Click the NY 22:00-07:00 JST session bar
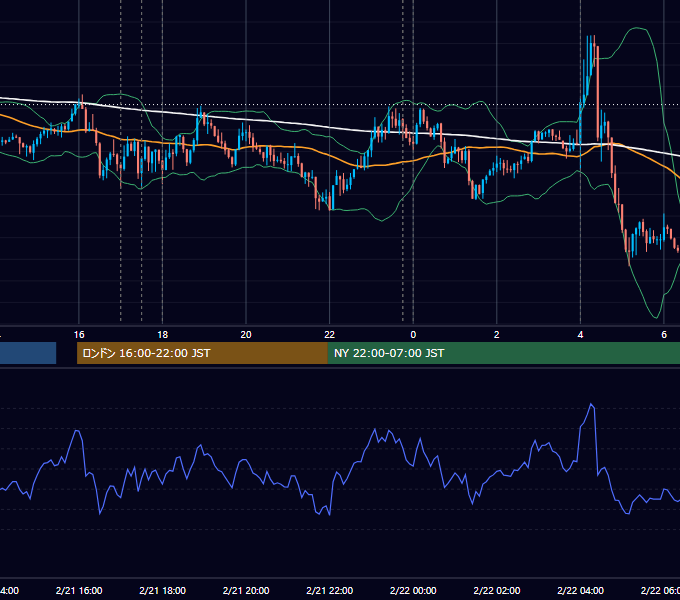 point(503,353)
